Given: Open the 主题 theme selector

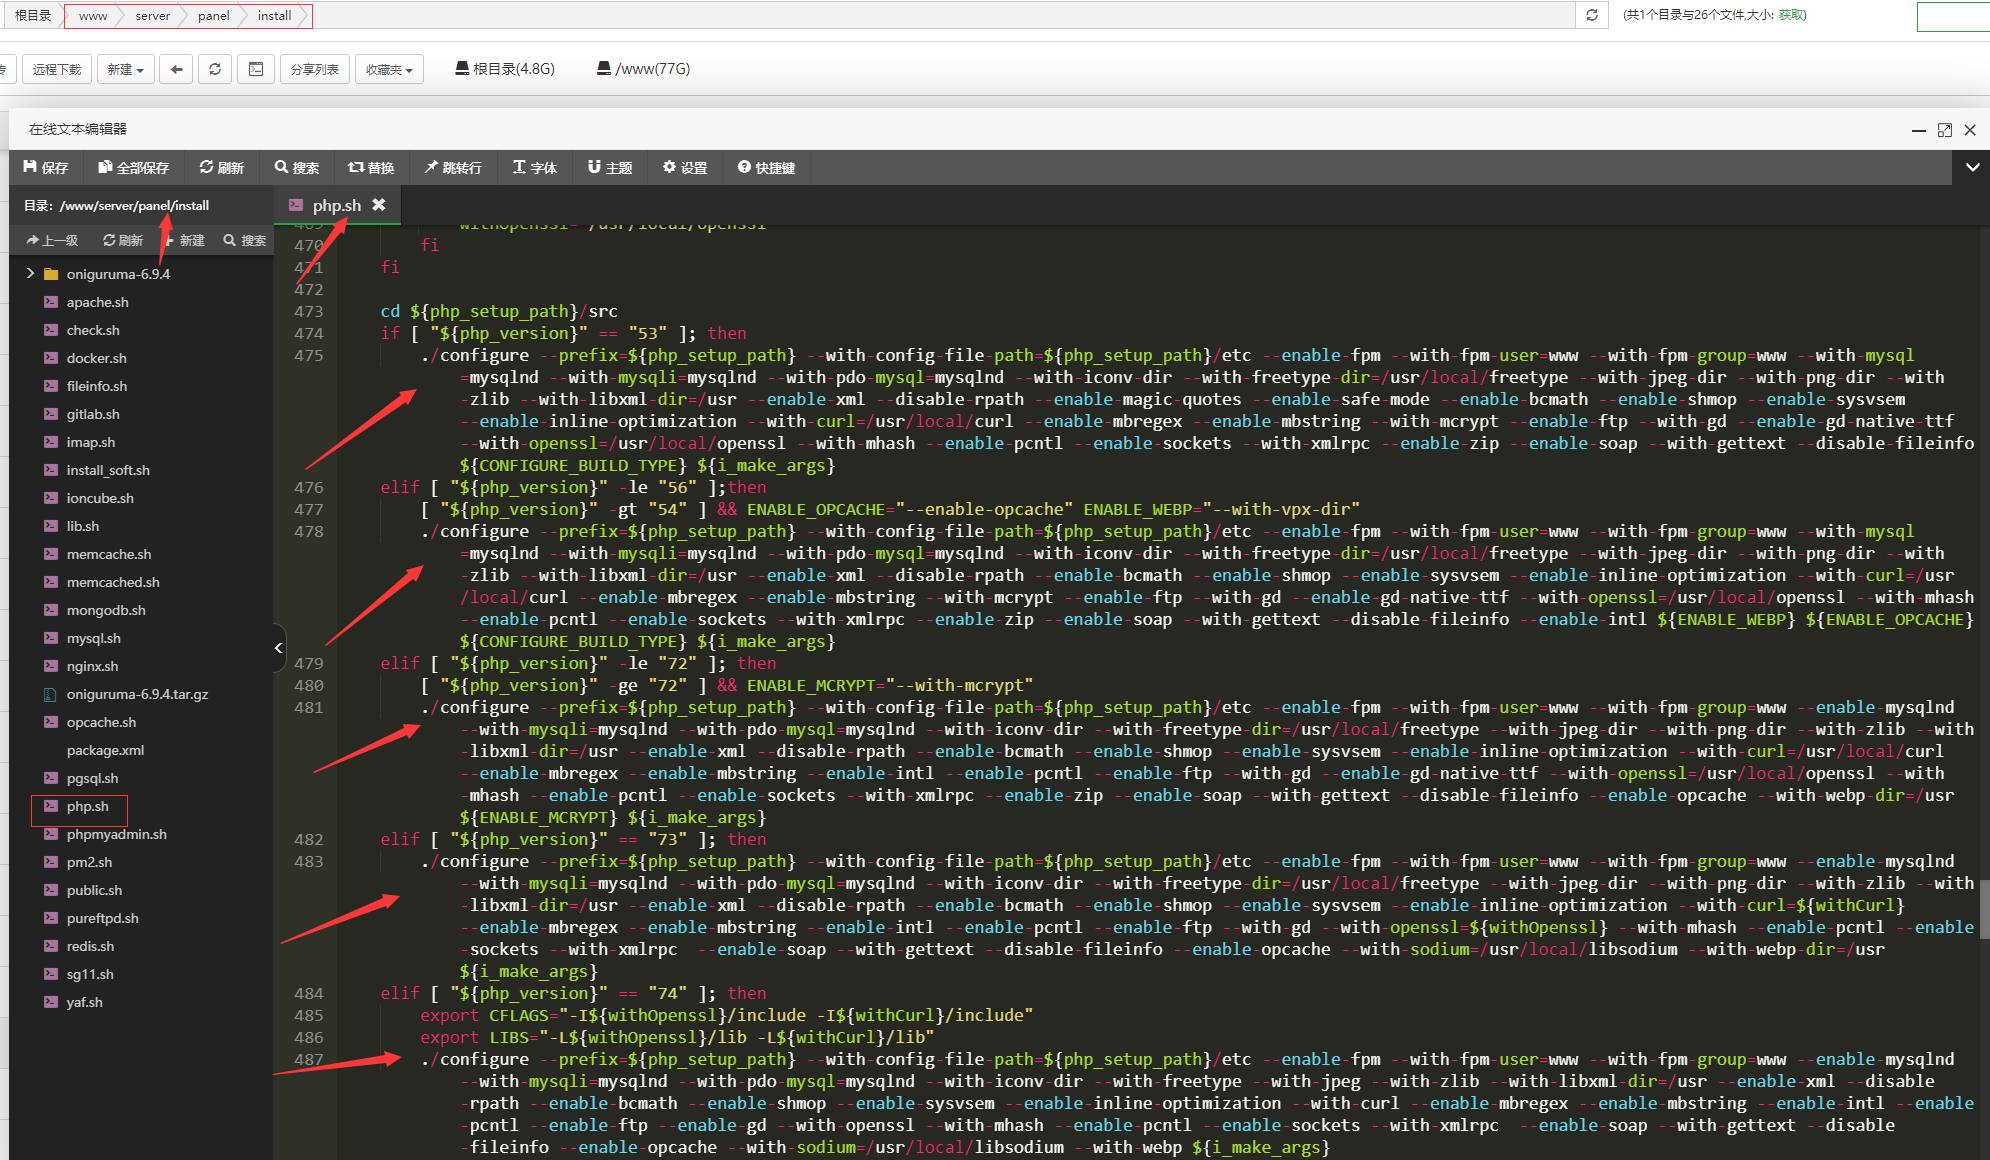Looking at the screenshot, I should tap(610, 167).
